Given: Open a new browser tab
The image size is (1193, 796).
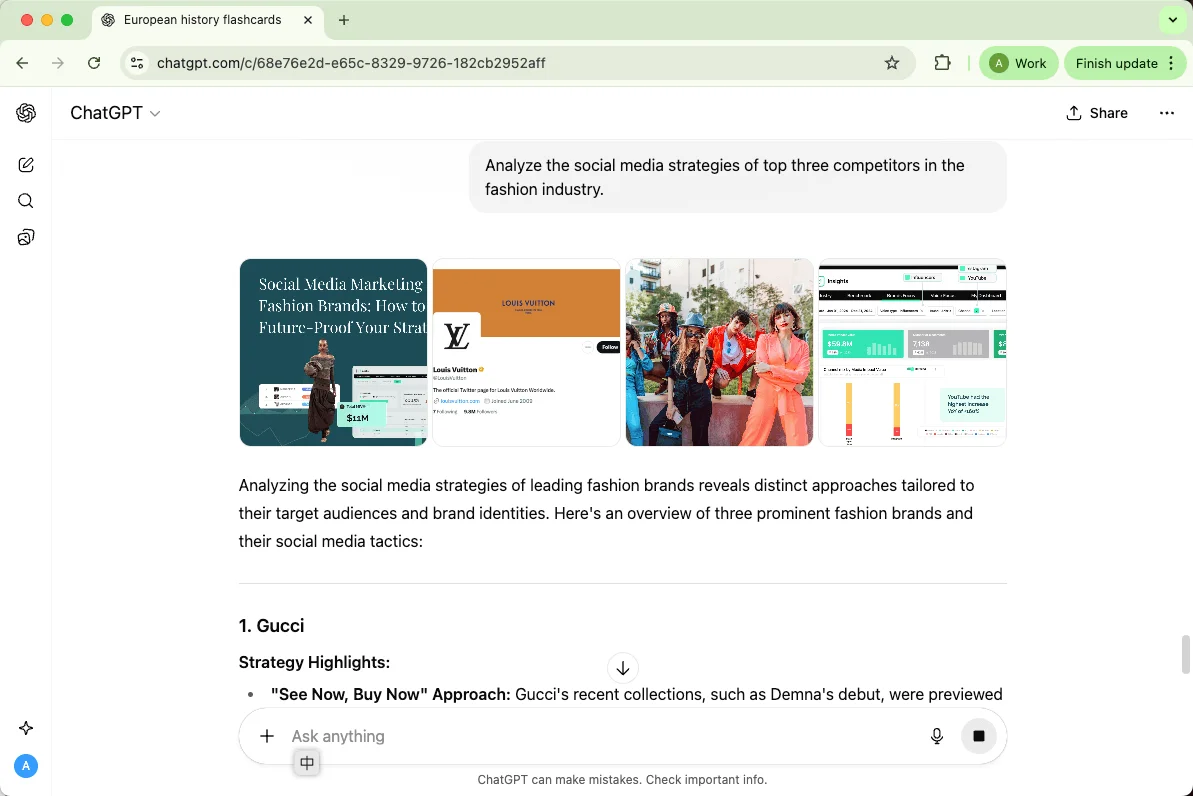Looking at the screenshot, I should [344, 20].
